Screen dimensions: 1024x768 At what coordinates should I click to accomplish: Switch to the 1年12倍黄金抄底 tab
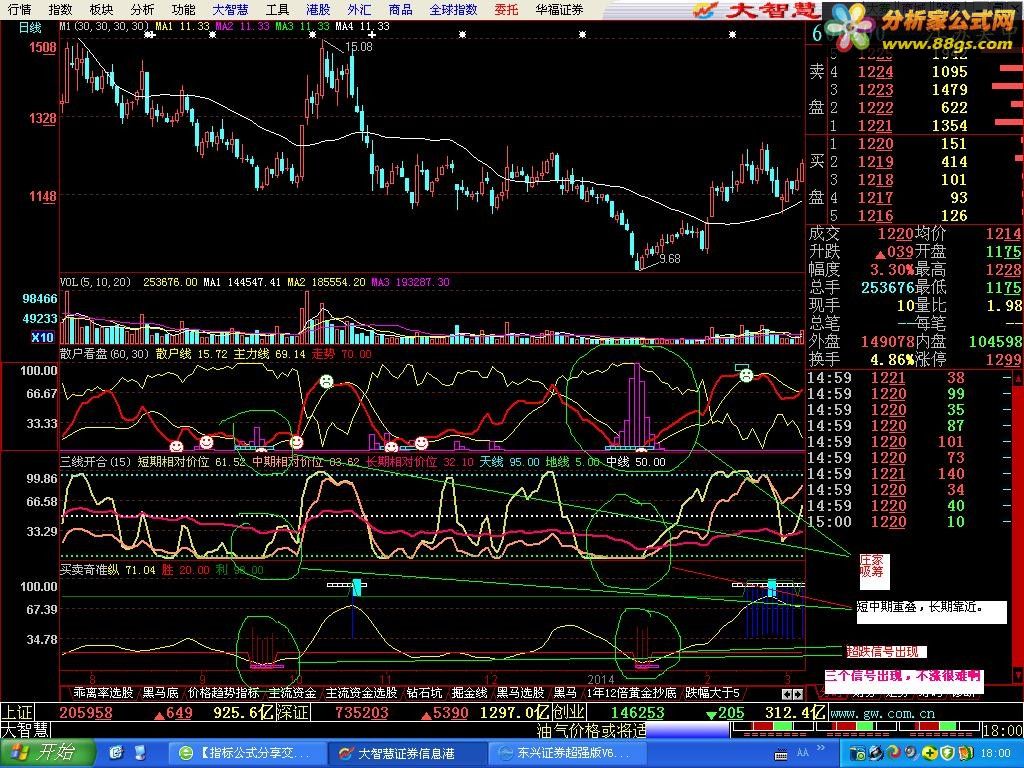point(631,692)
